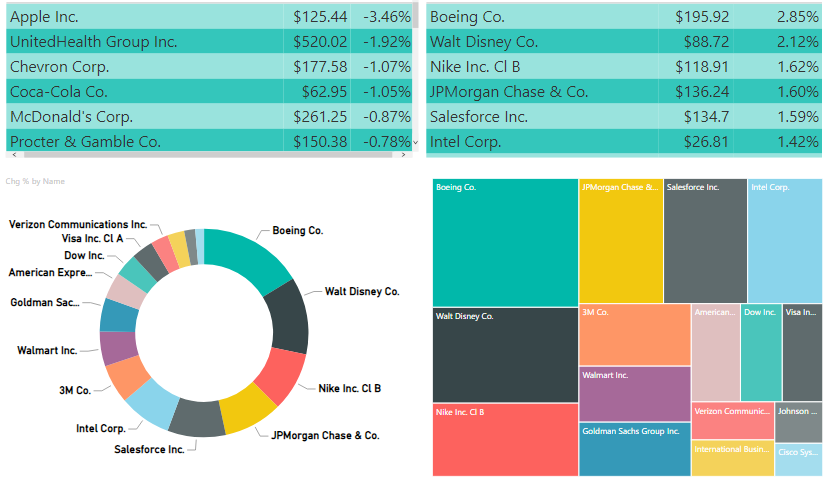Select the Intel Corp. treemap tile
The width and height of the screenshot is (825, 477).
pyautogui.click(x=785, y=241)
